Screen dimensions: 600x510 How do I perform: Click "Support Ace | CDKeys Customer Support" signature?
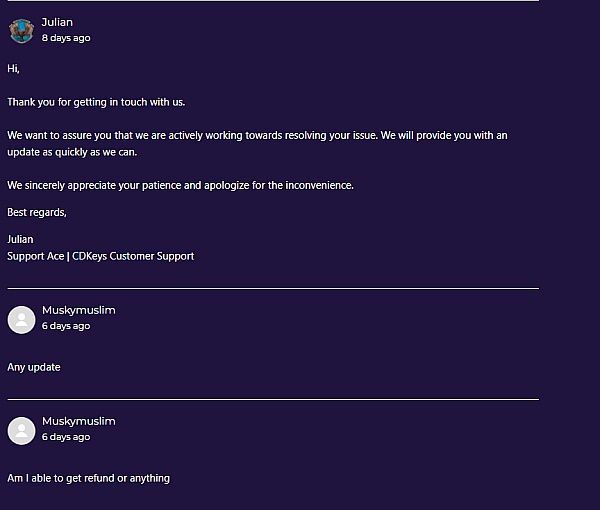click(x=100, y=256)
